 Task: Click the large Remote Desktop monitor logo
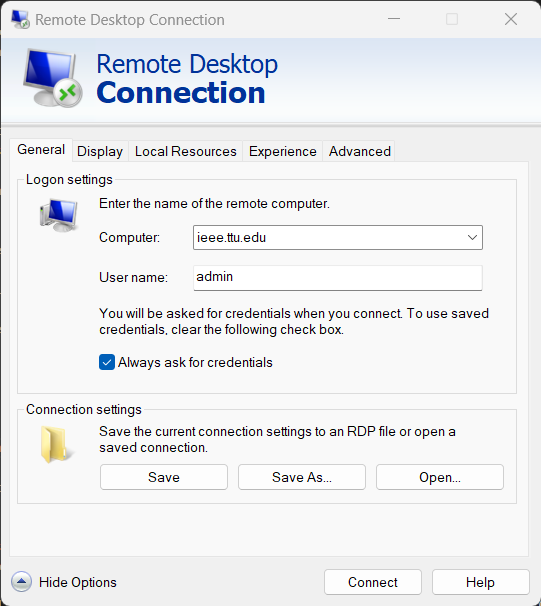pos(53,78)
